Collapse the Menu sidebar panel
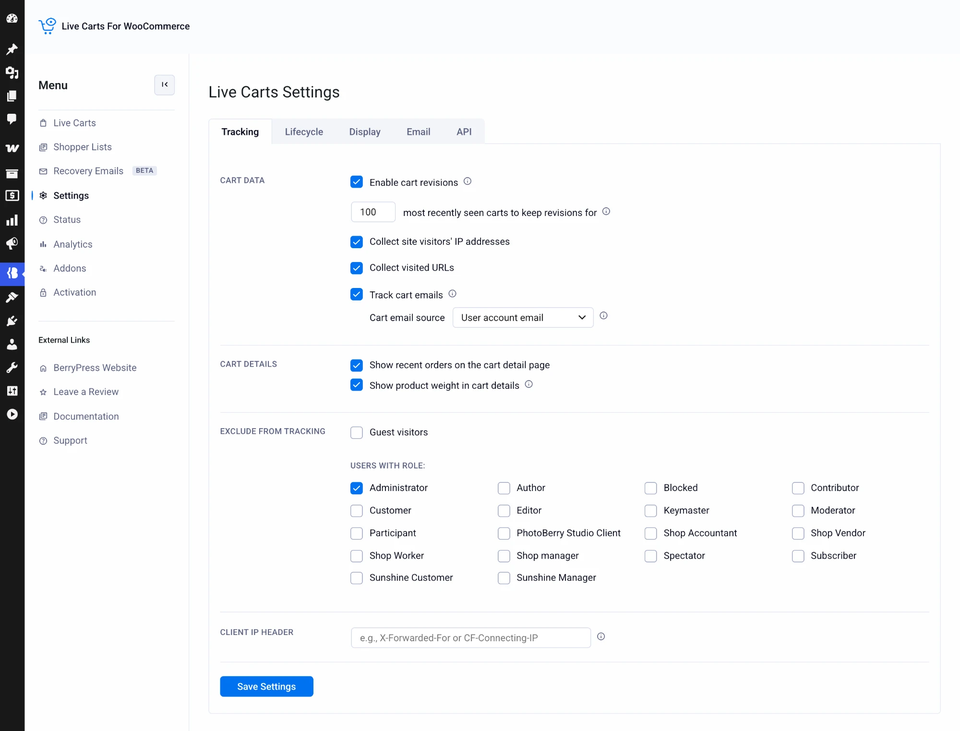The image size is (960, 731). click(x=164, y=84)
